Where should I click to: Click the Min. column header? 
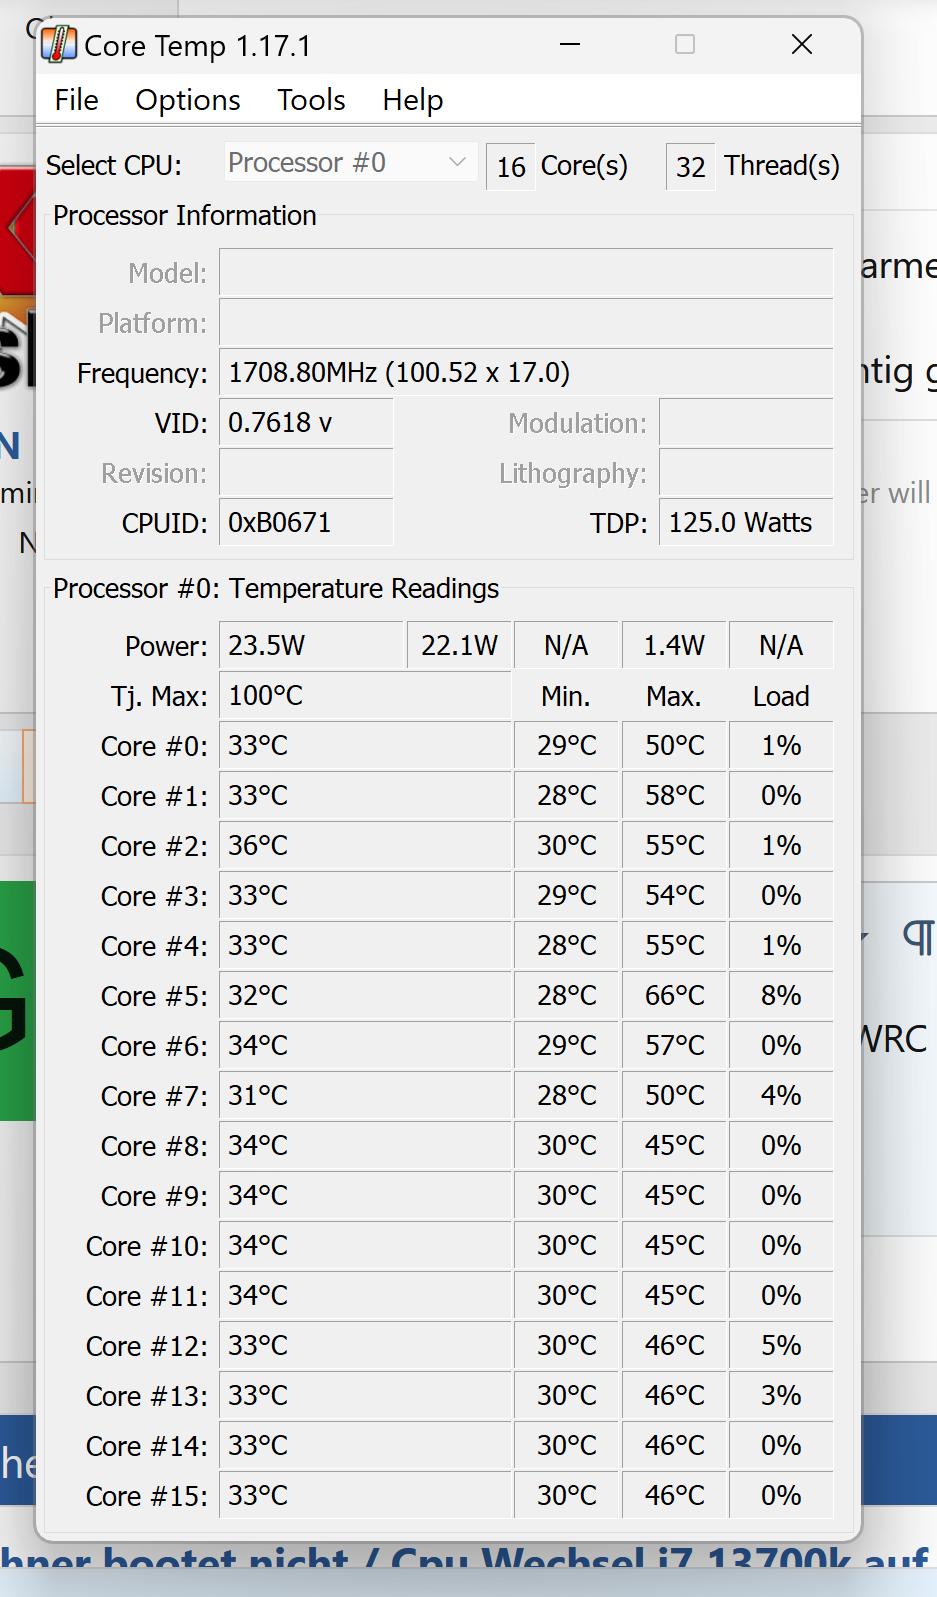566,696
